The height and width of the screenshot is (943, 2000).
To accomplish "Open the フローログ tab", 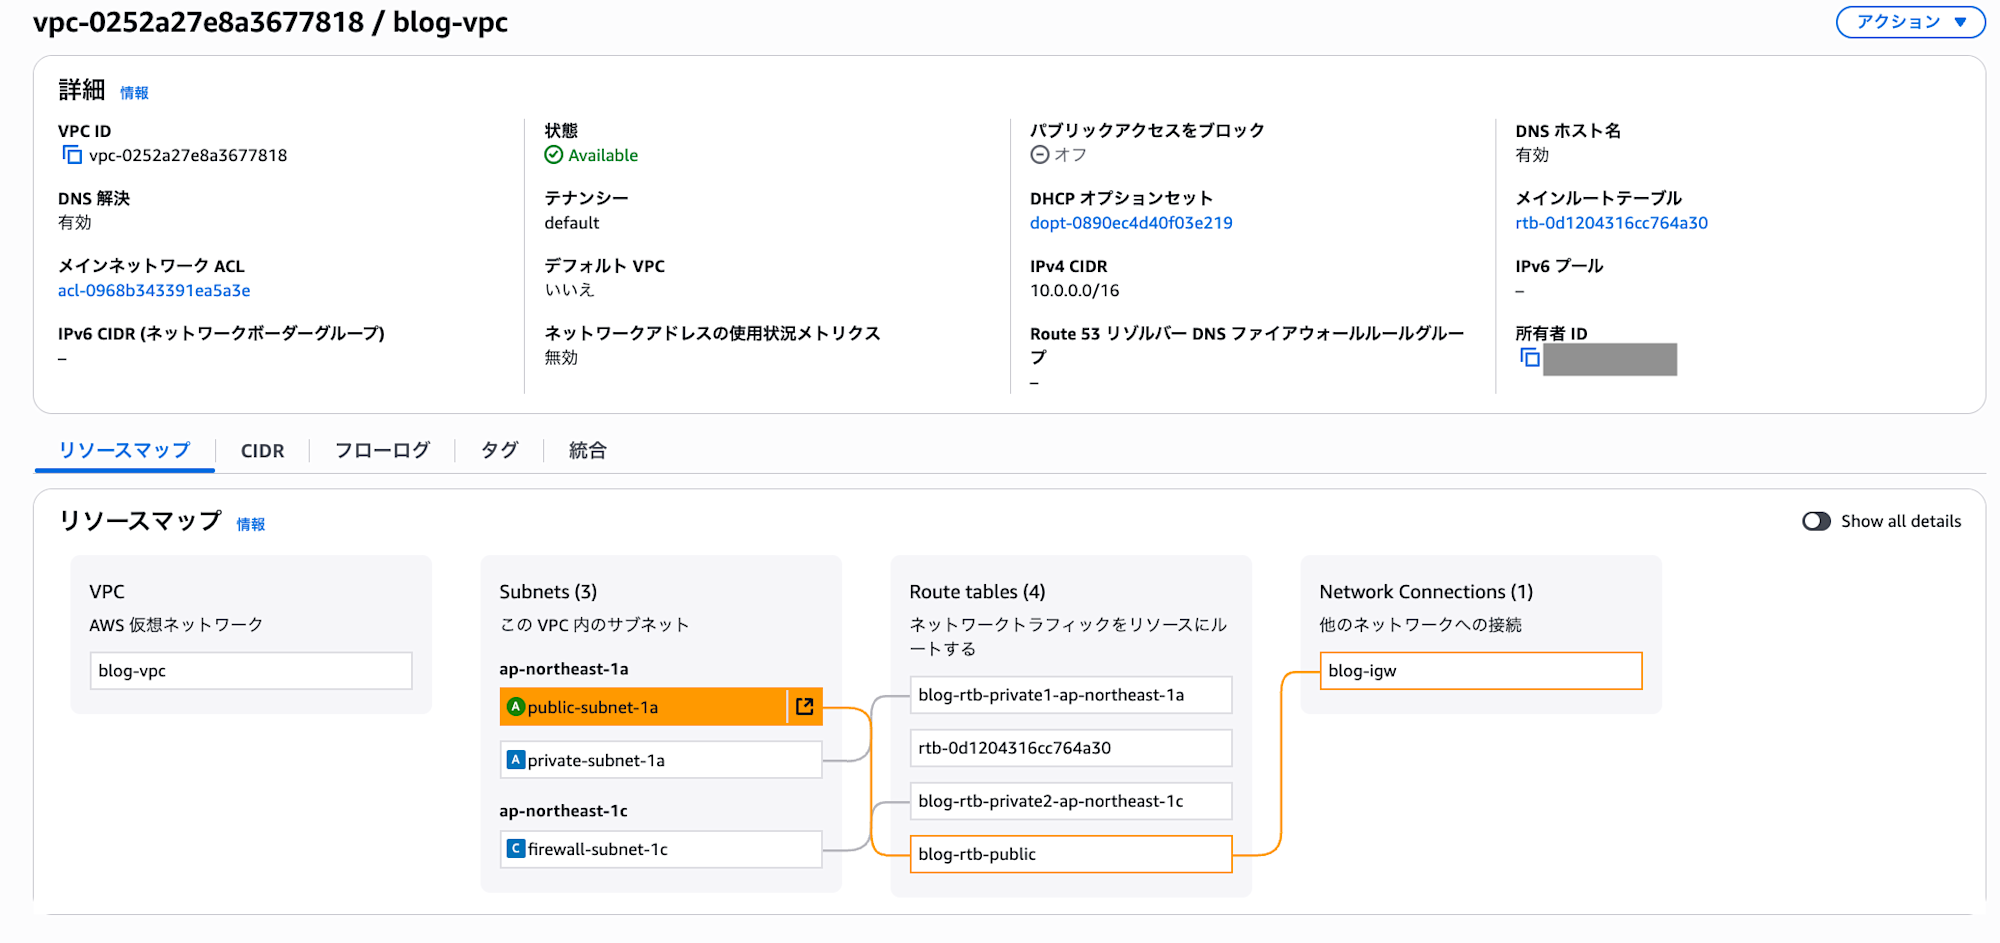I will (382, 451).
